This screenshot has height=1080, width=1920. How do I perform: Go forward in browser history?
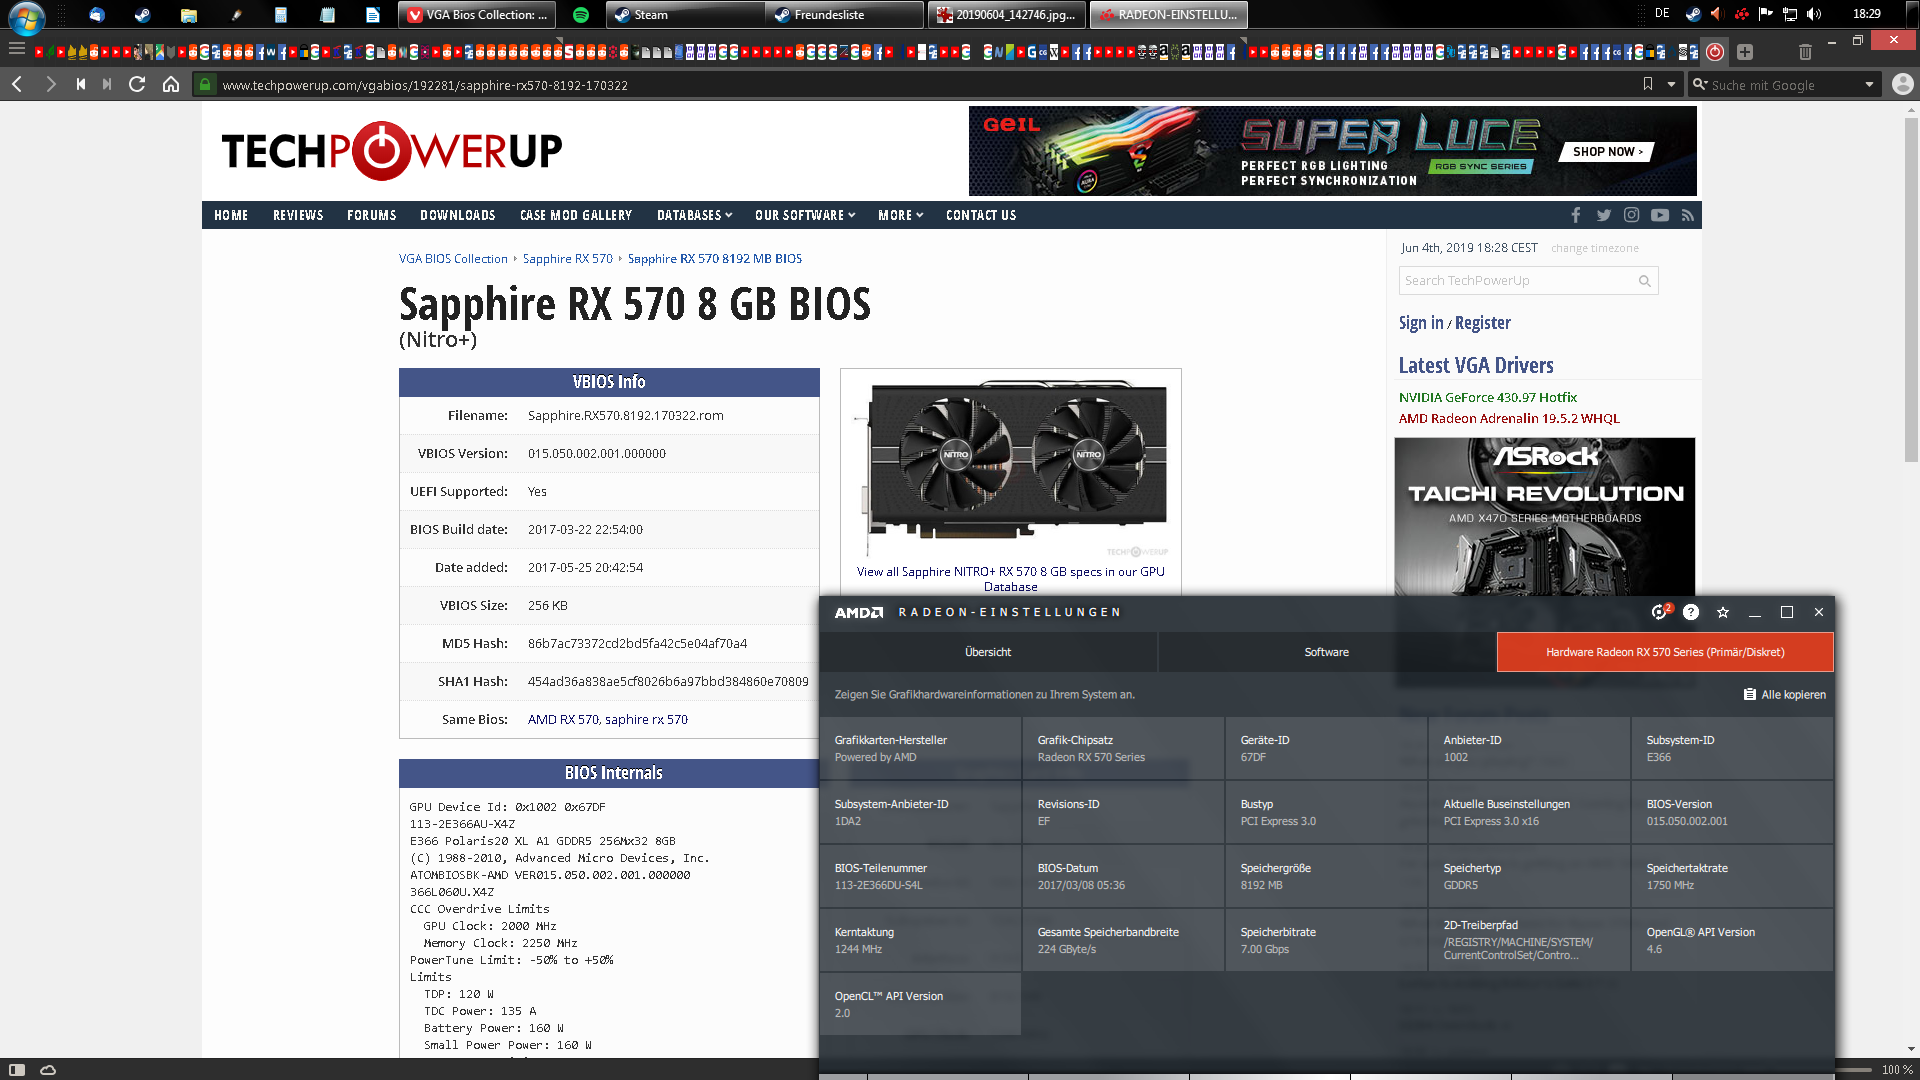50,85
